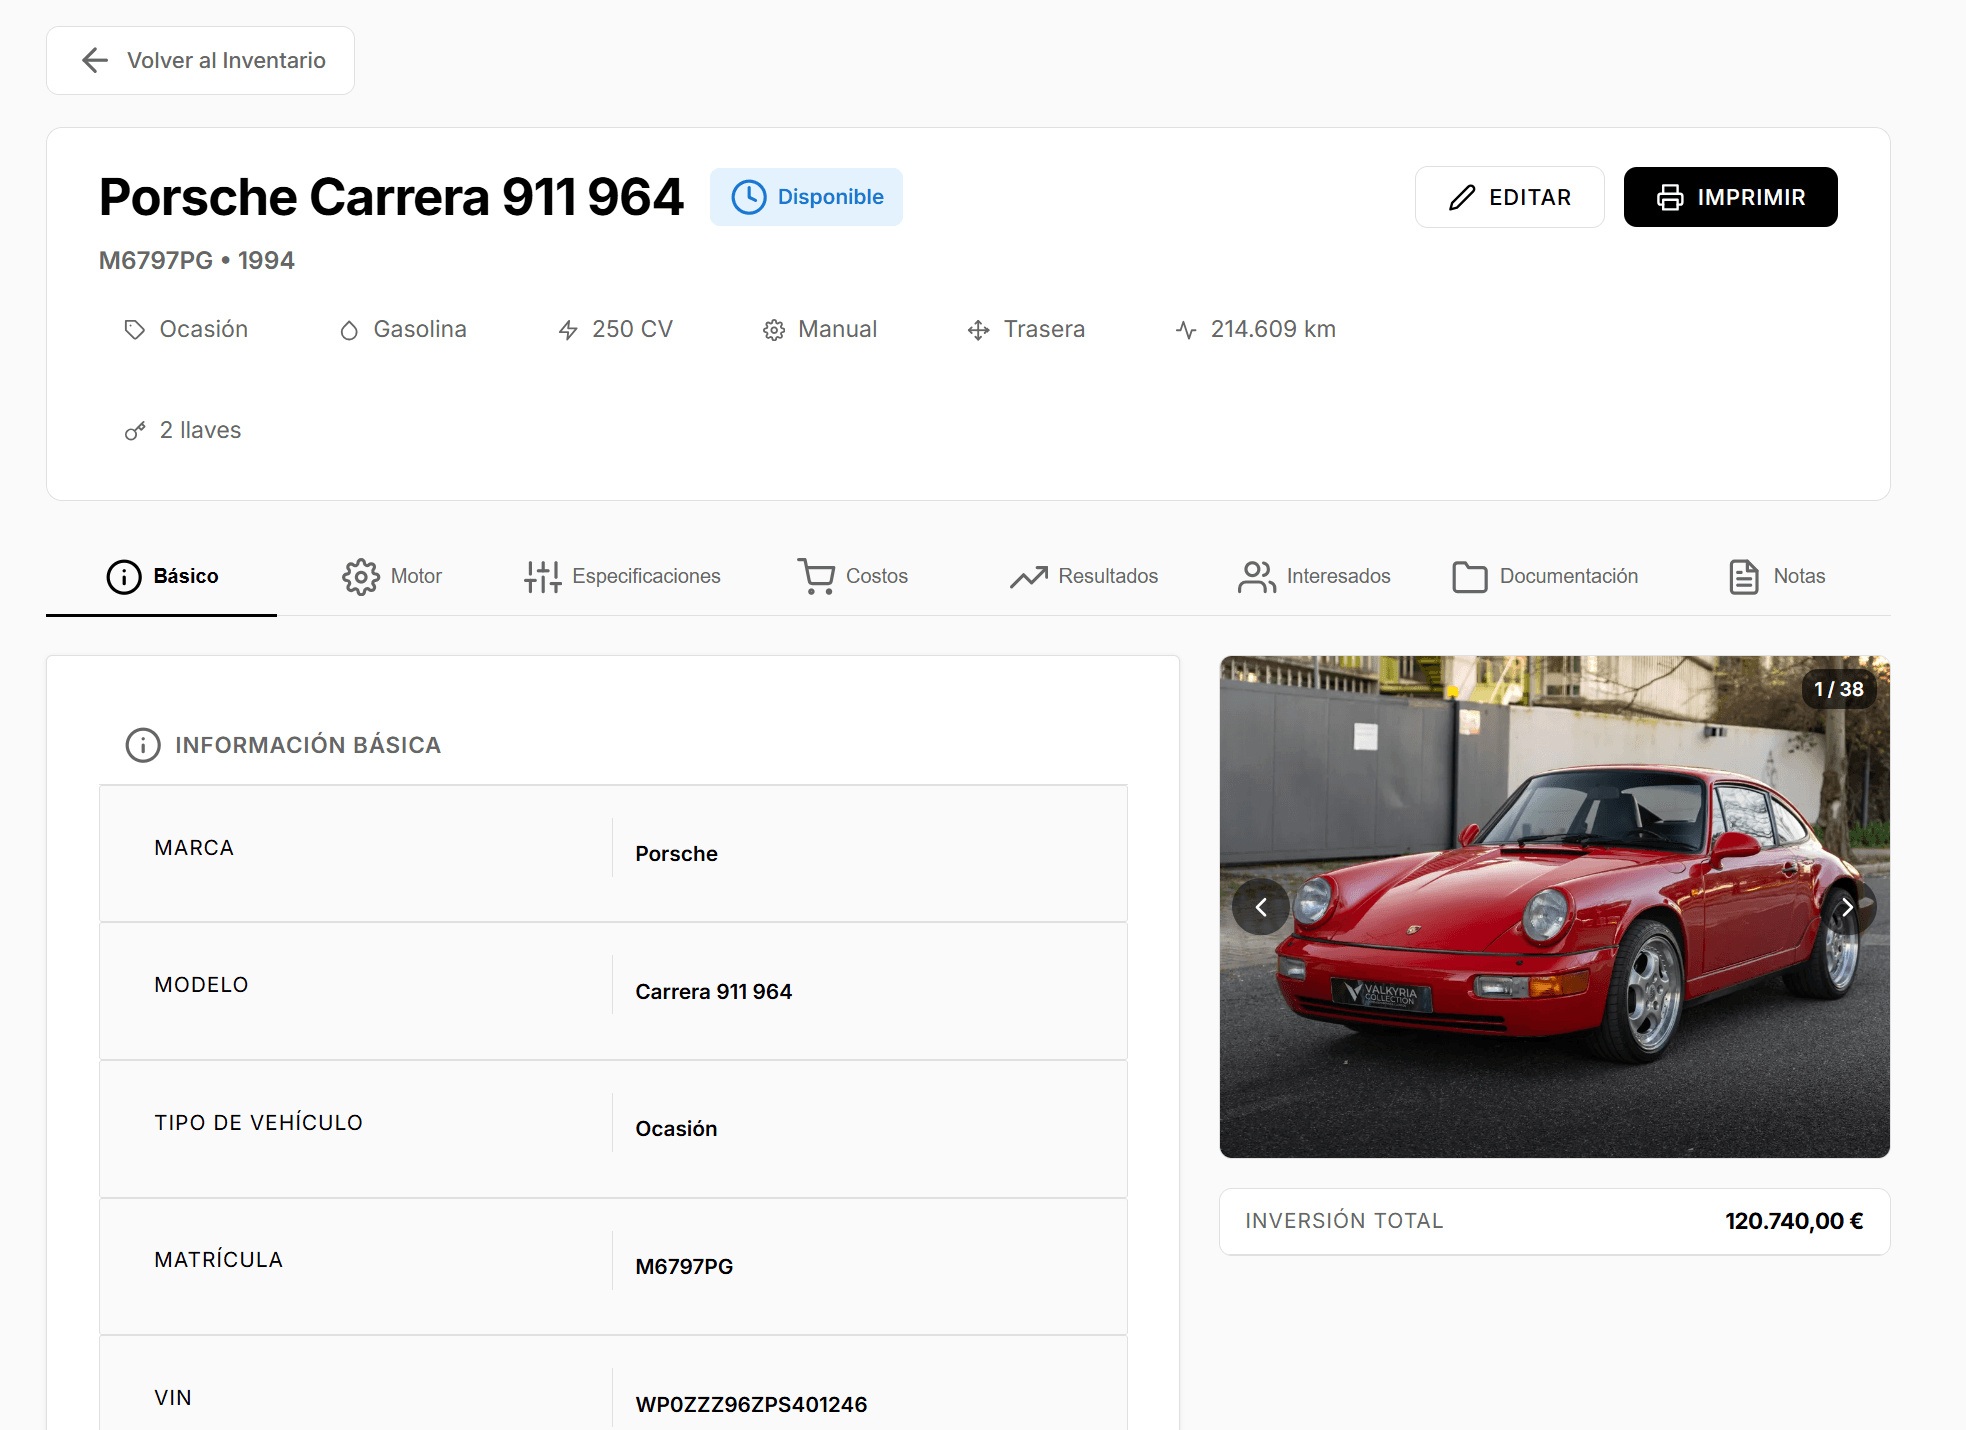The image size is (1966, 1430).
Task: Click the red Porsche photo
Action: pyautogui.click(x=1555, y=907)
